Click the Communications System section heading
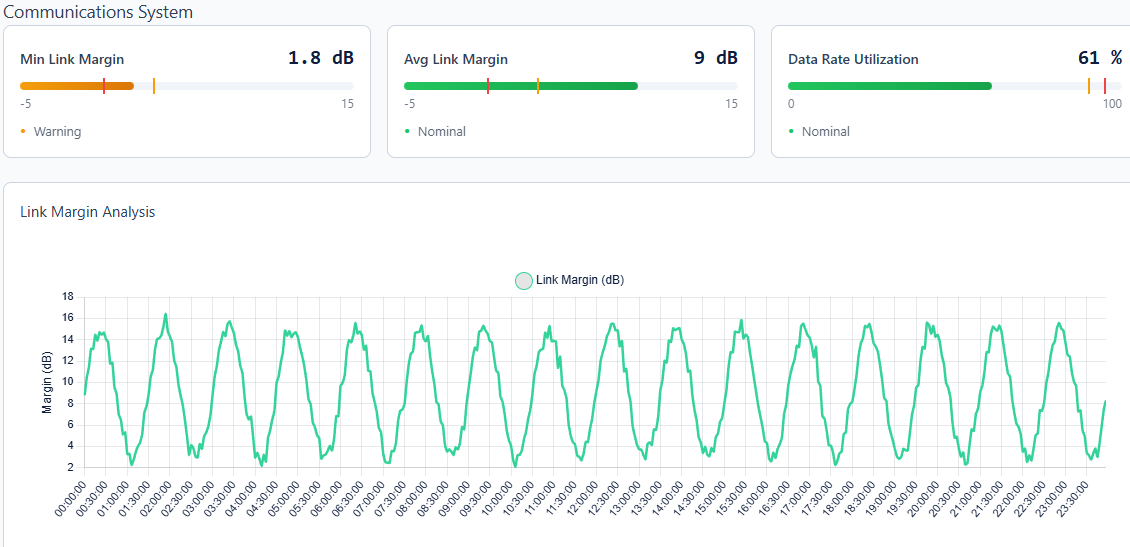Image resolution: width=1130 pixels, height=547 pixels. pos(98,12)
